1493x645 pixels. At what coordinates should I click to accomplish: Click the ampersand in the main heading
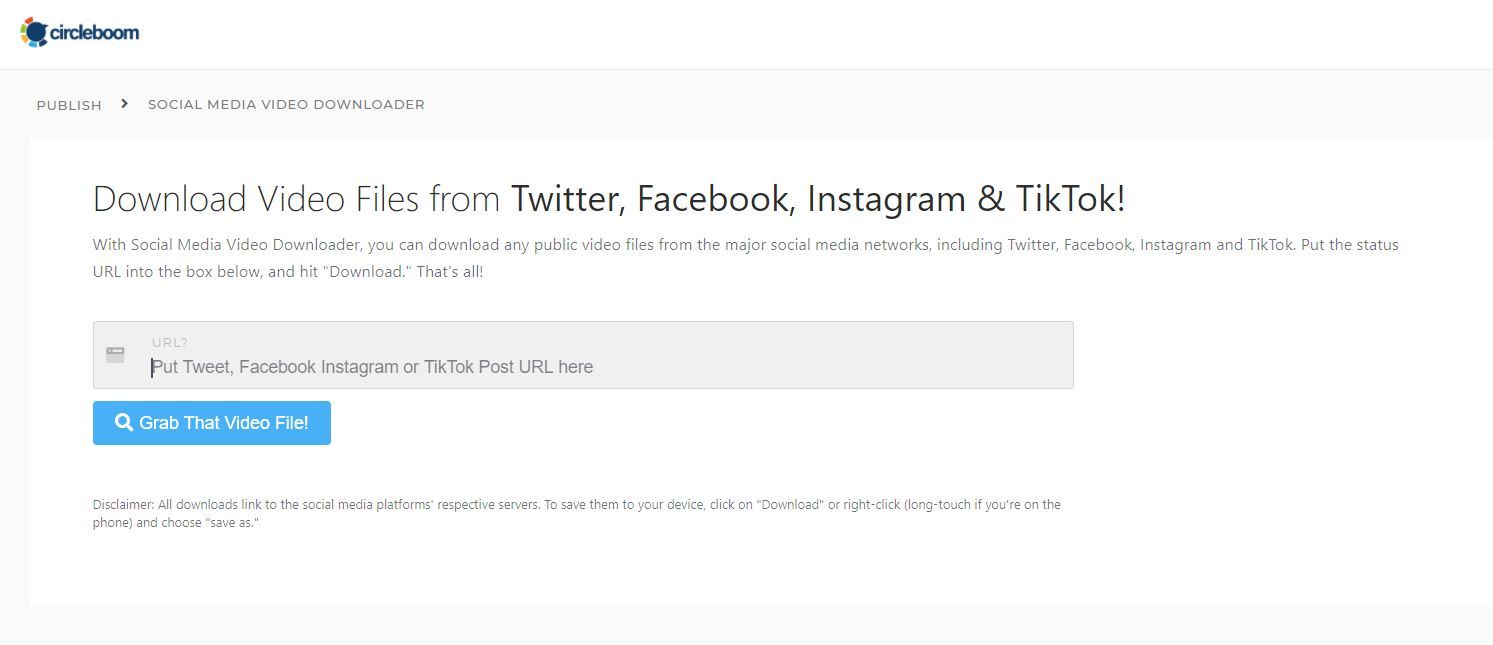click(x=990, y=199)
